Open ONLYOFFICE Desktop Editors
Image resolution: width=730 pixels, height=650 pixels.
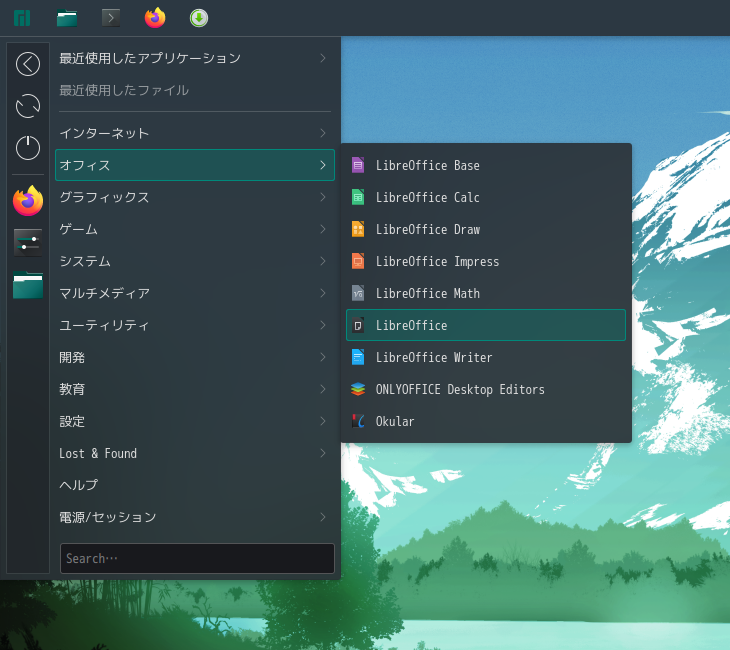click(x=486, y=389)
